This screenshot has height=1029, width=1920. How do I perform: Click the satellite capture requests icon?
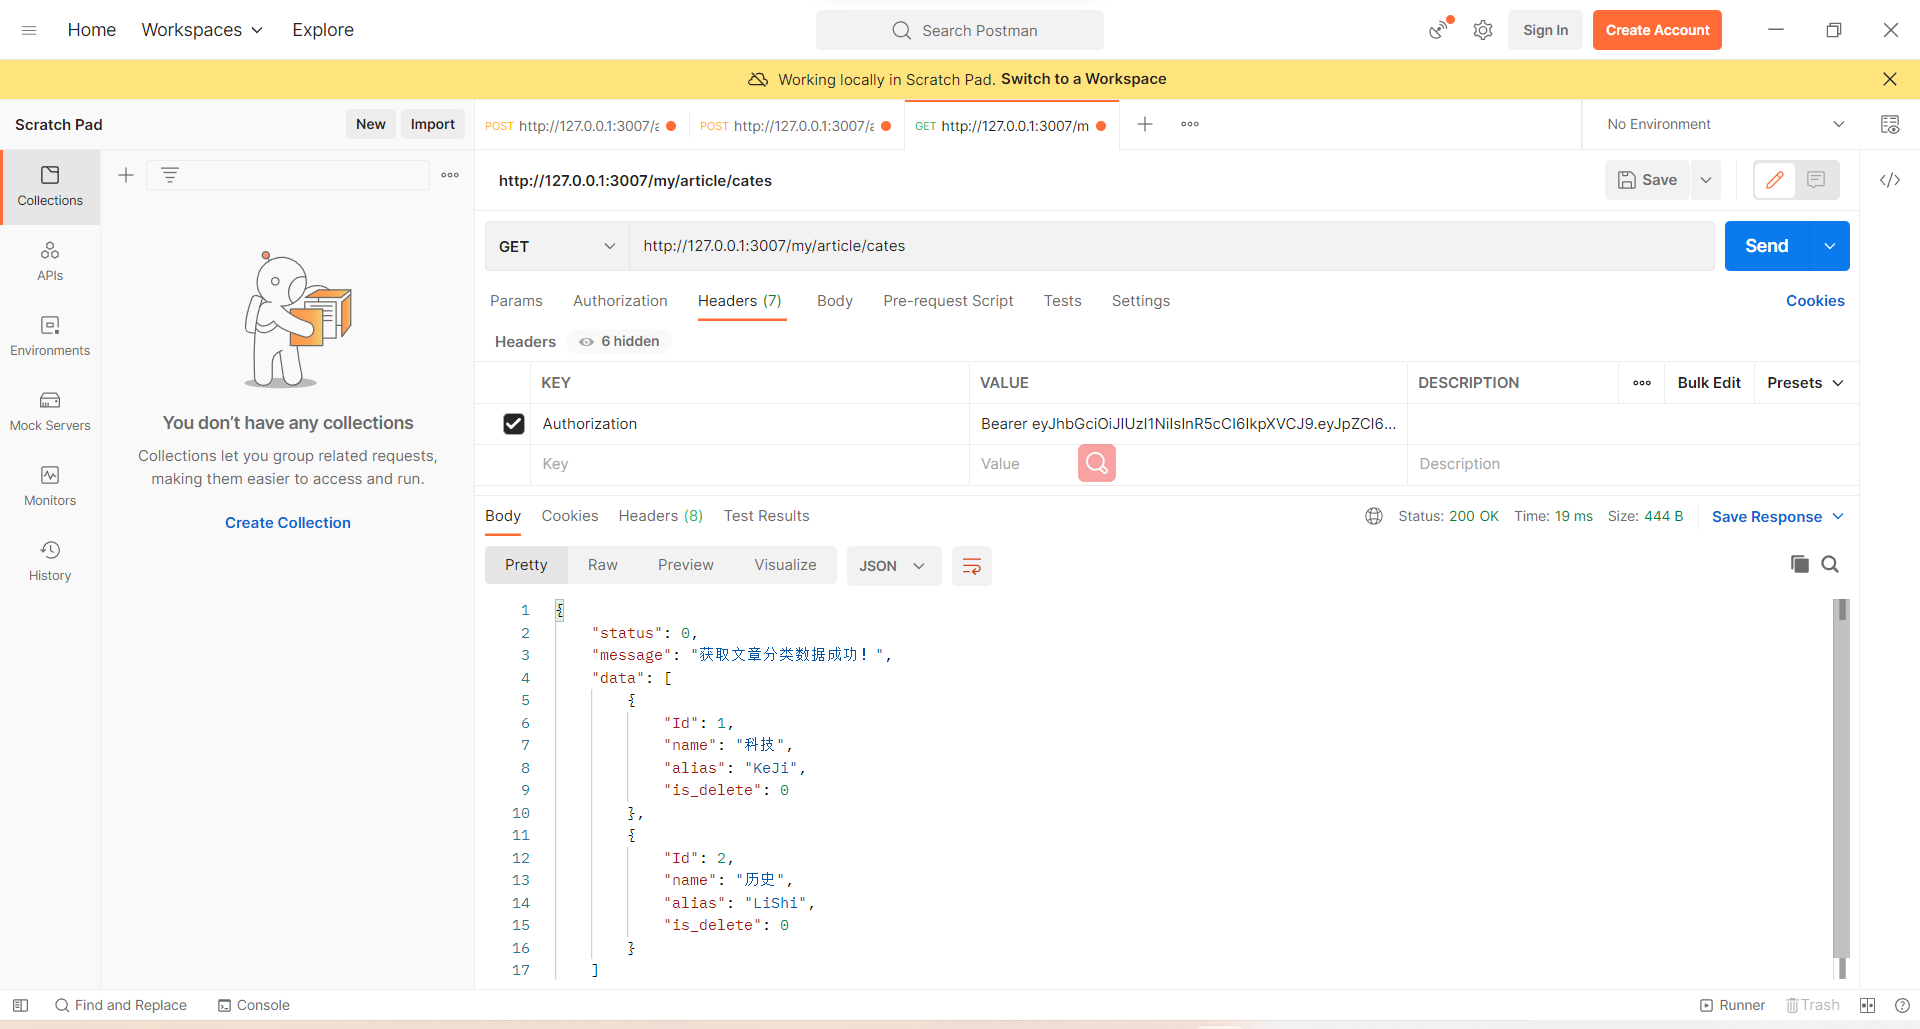coord(1439,30)
